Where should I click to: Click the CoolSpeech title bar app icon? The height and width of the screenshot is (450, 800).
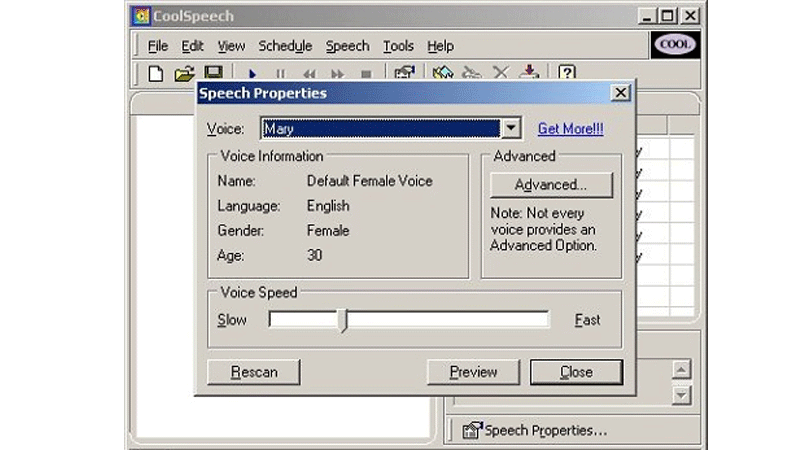click(141, 16)
